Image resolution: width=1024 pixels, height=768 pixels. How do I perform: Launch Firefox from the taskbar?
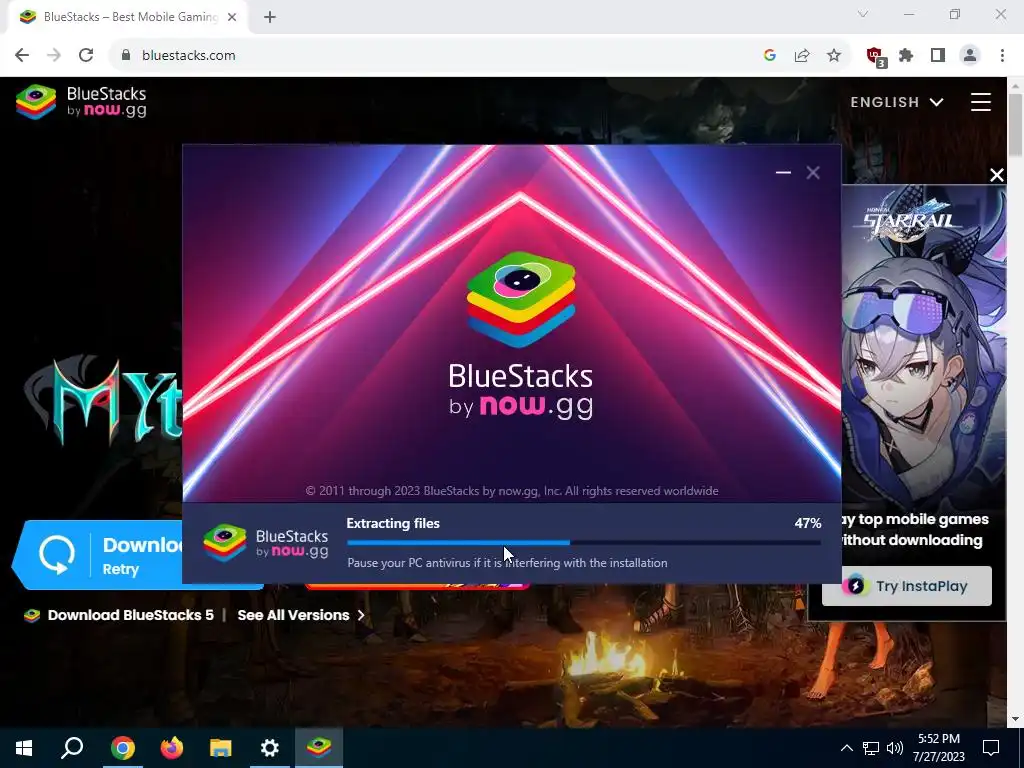(171, 748)
